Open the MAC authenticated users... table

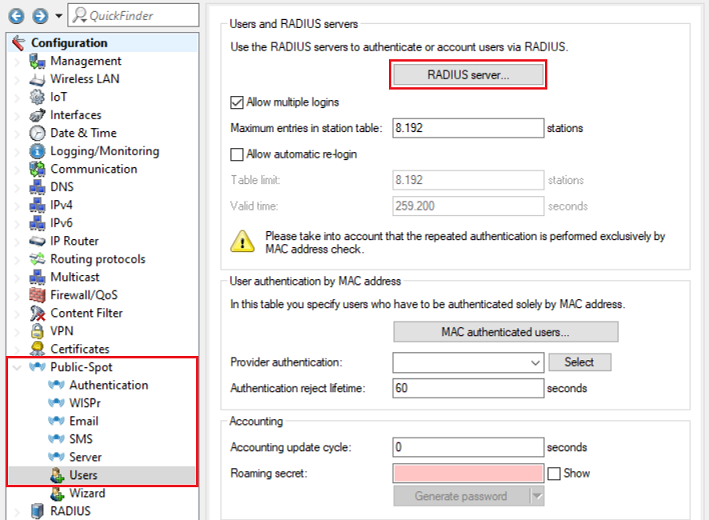click(x=505, y=332)
